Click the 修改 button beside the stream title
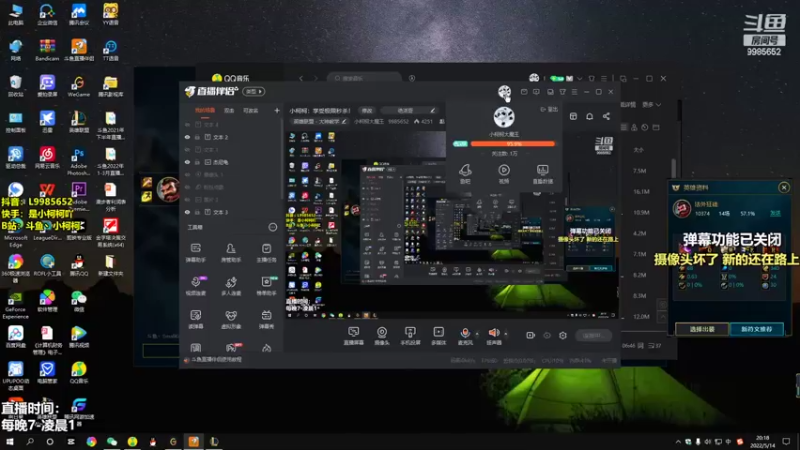 coord(367,110)
